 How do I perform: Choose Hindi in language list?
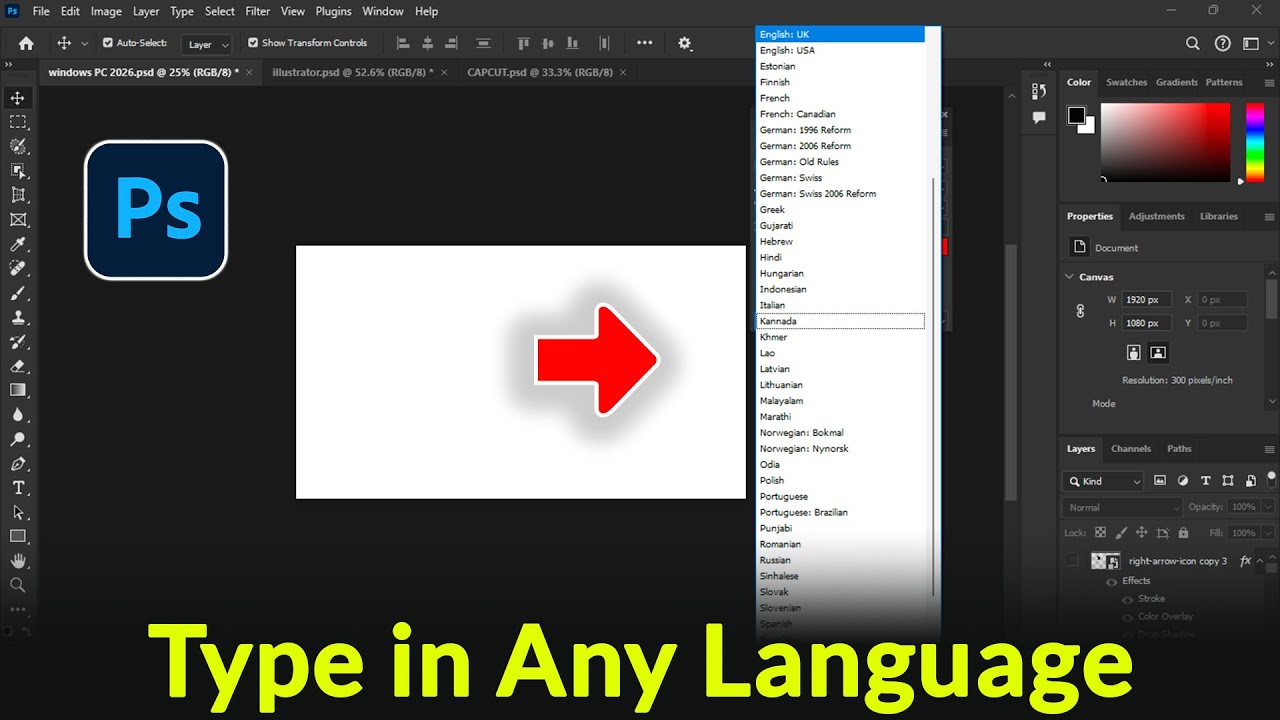pyautogui.click(x=840, y=257)
